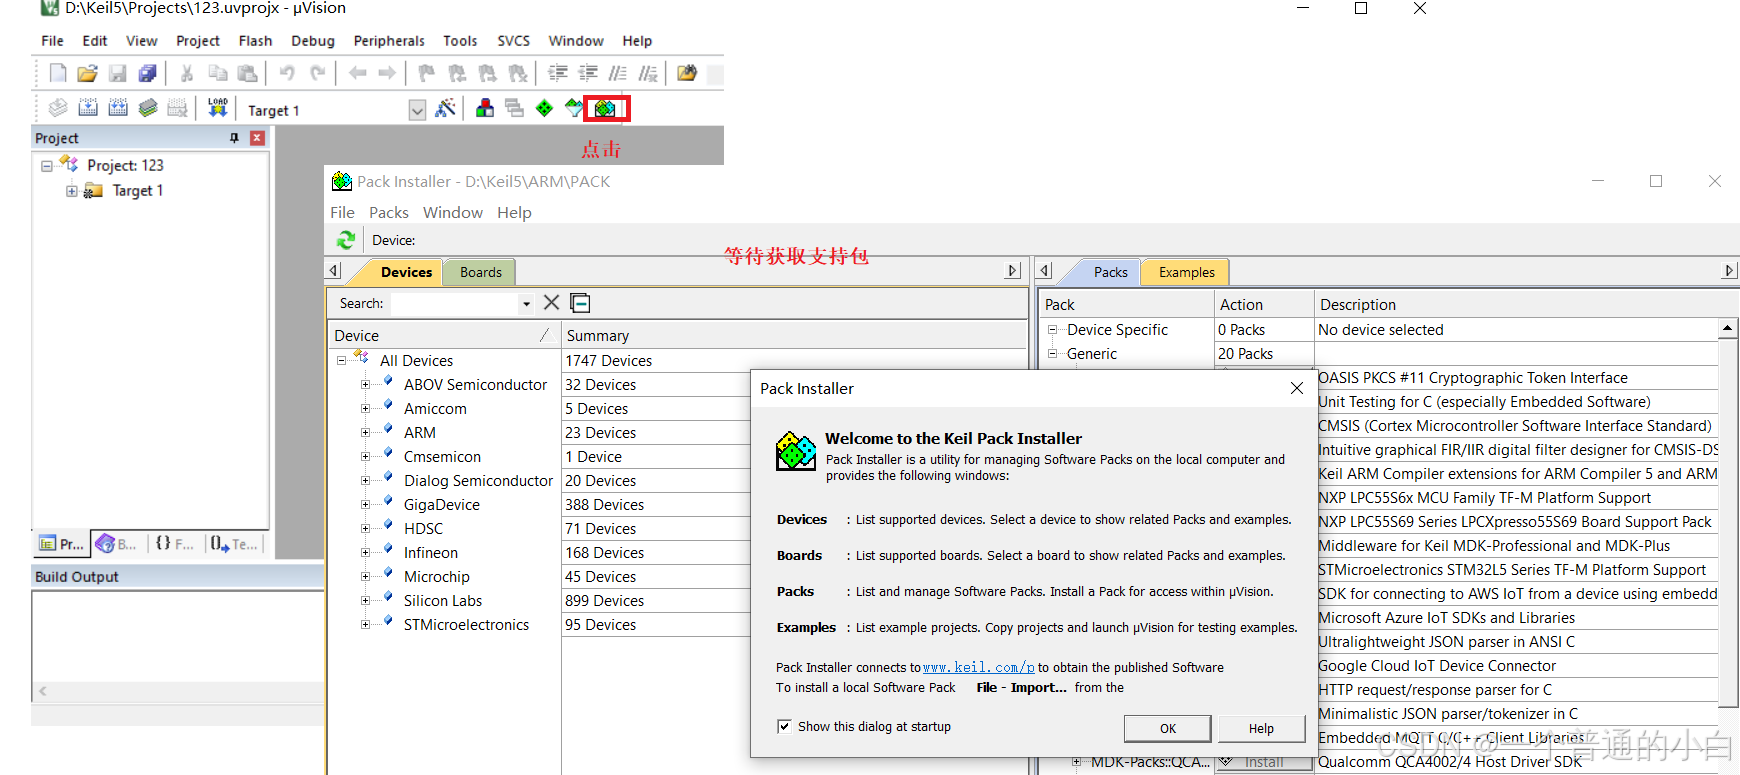1740x775 pixels.
Task: Open Manage Run-Time Environment green diamond icon
Action: 544,108
